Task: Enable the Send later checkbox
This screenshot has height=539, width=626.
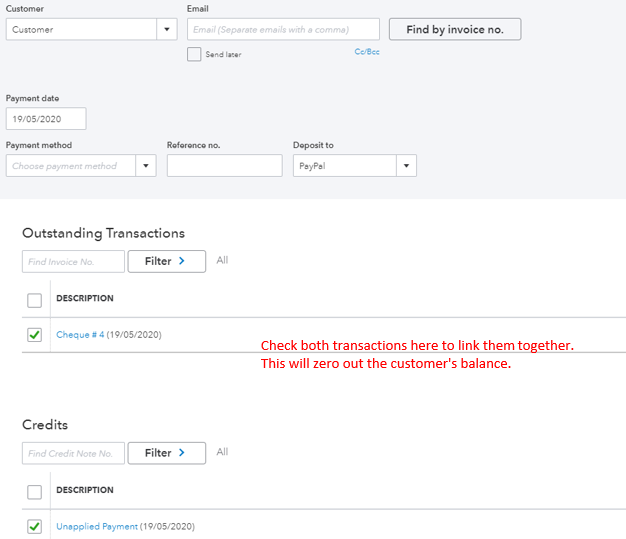Action: coord(194,54)
